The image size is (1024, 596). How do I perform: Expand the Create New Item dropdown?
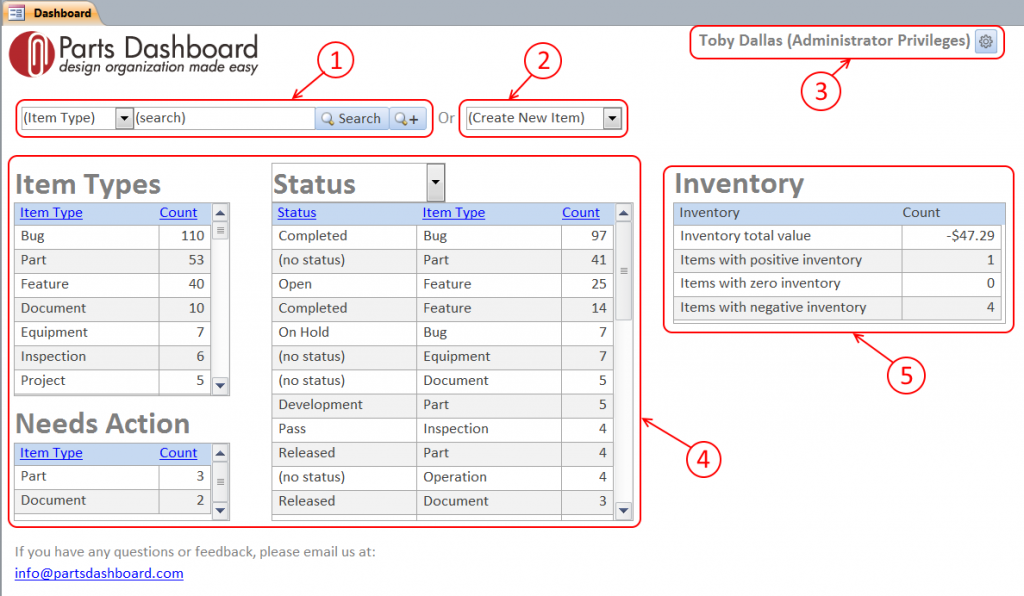(x=612, y=118)
